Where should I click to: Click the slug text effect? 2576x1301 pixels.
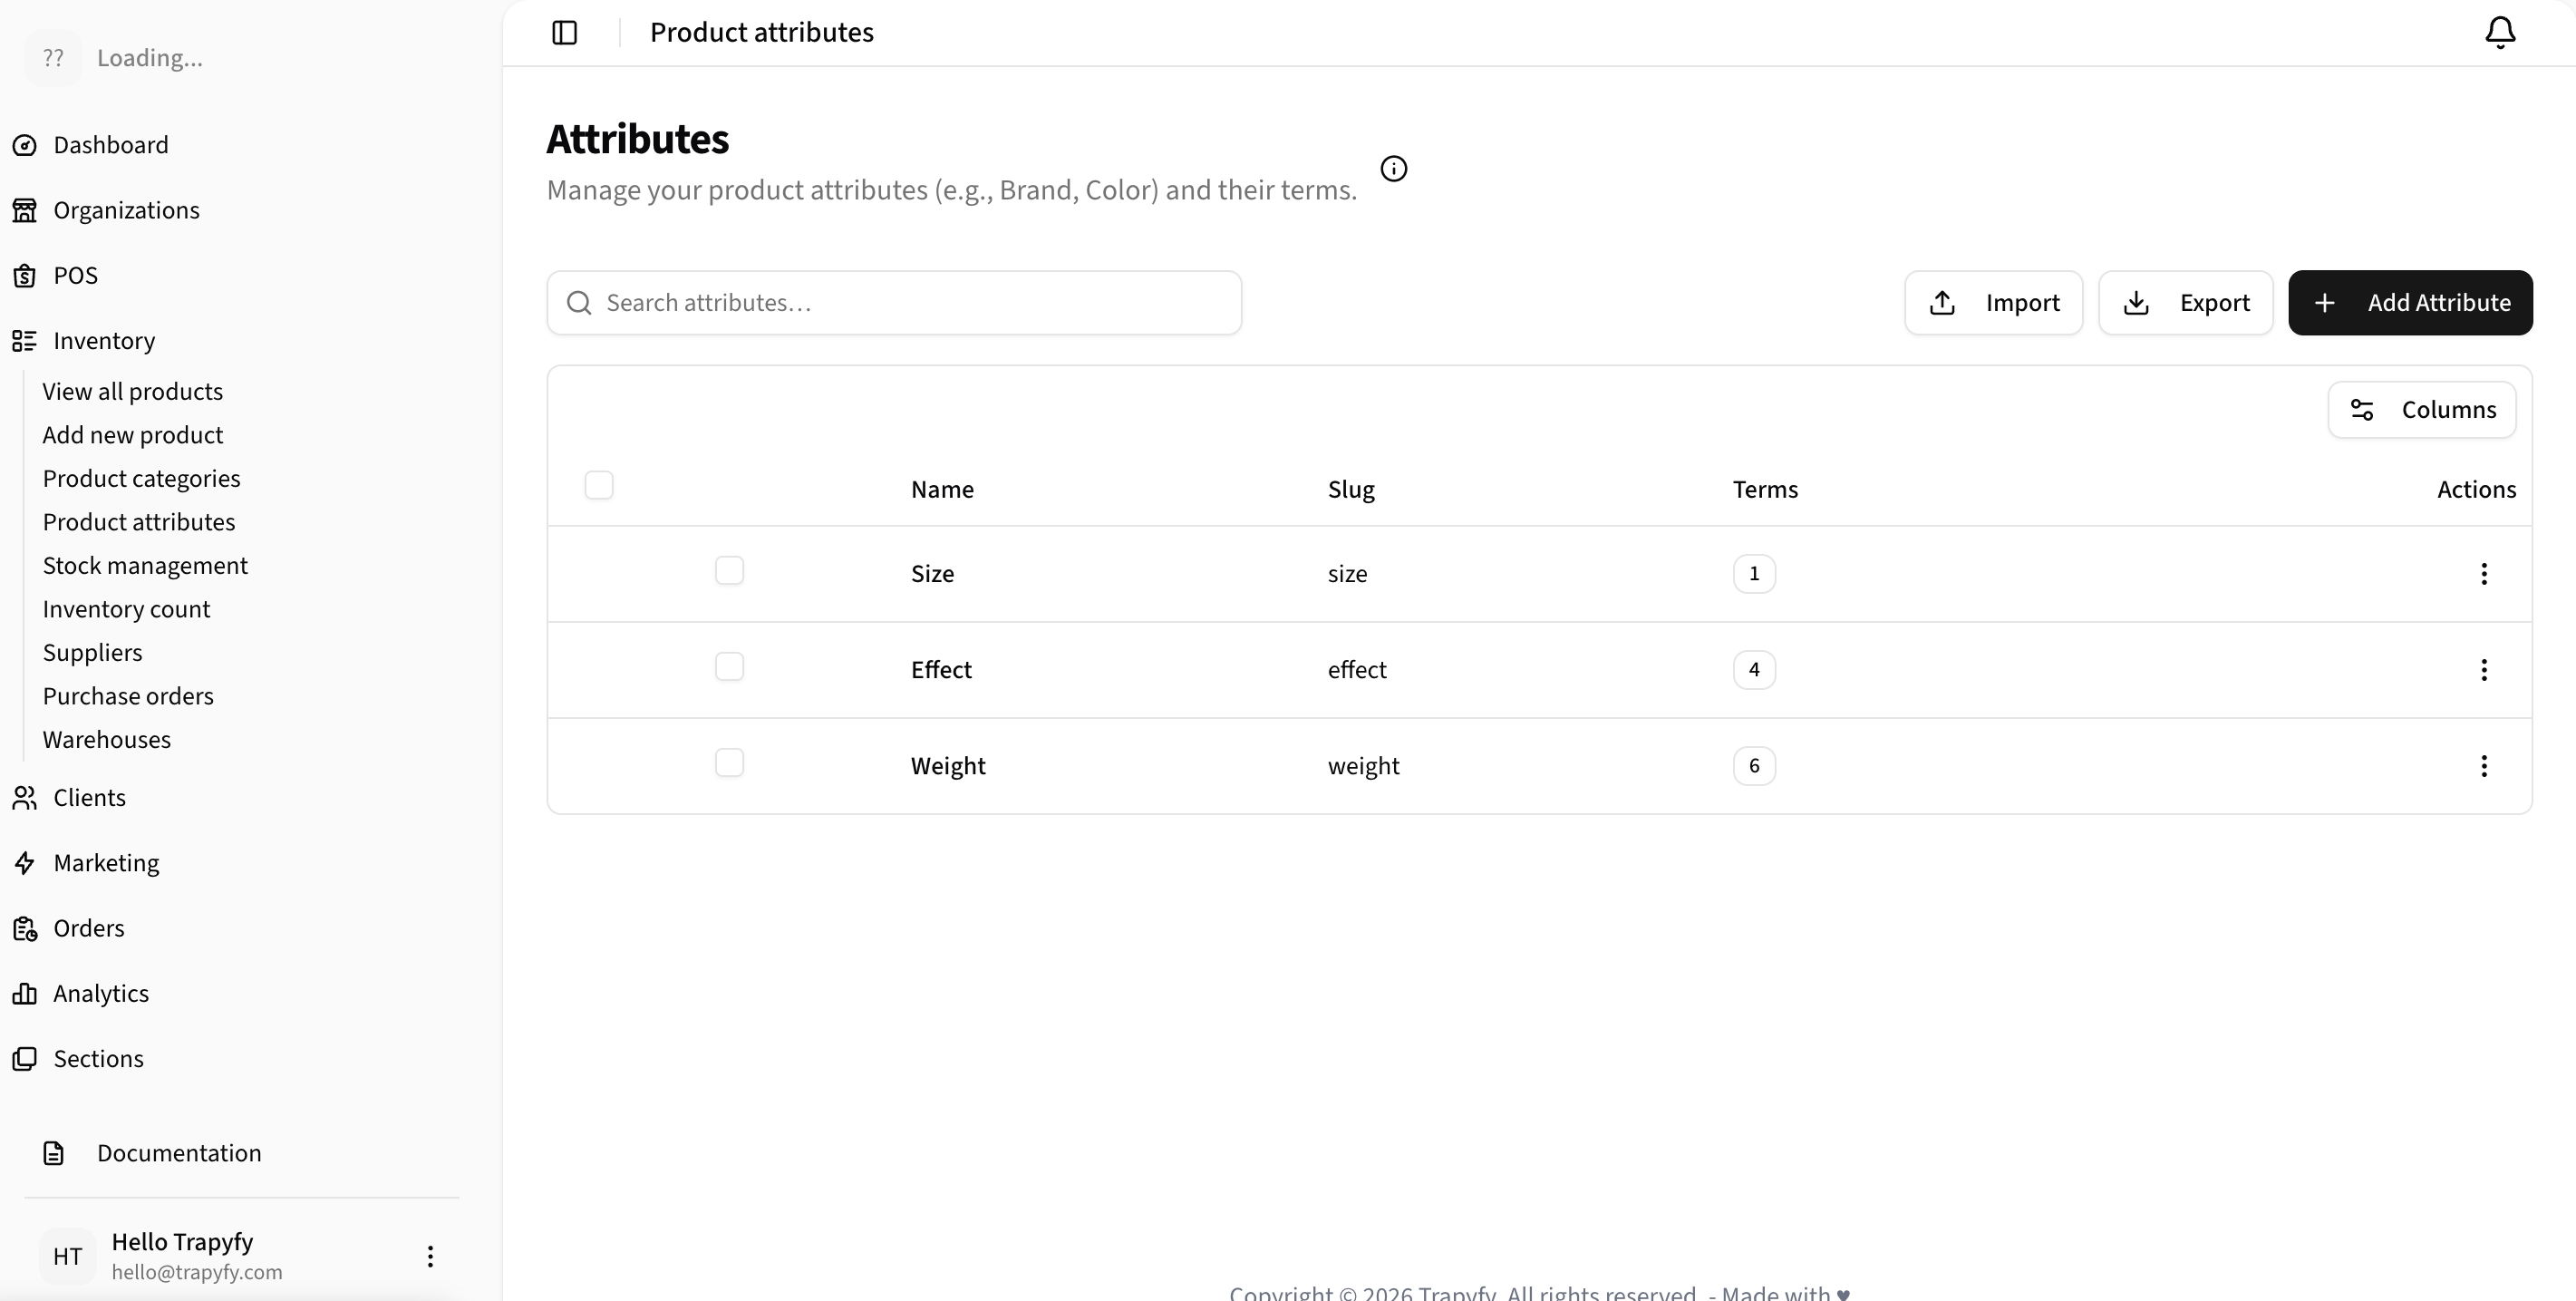tap(1357, 670)
